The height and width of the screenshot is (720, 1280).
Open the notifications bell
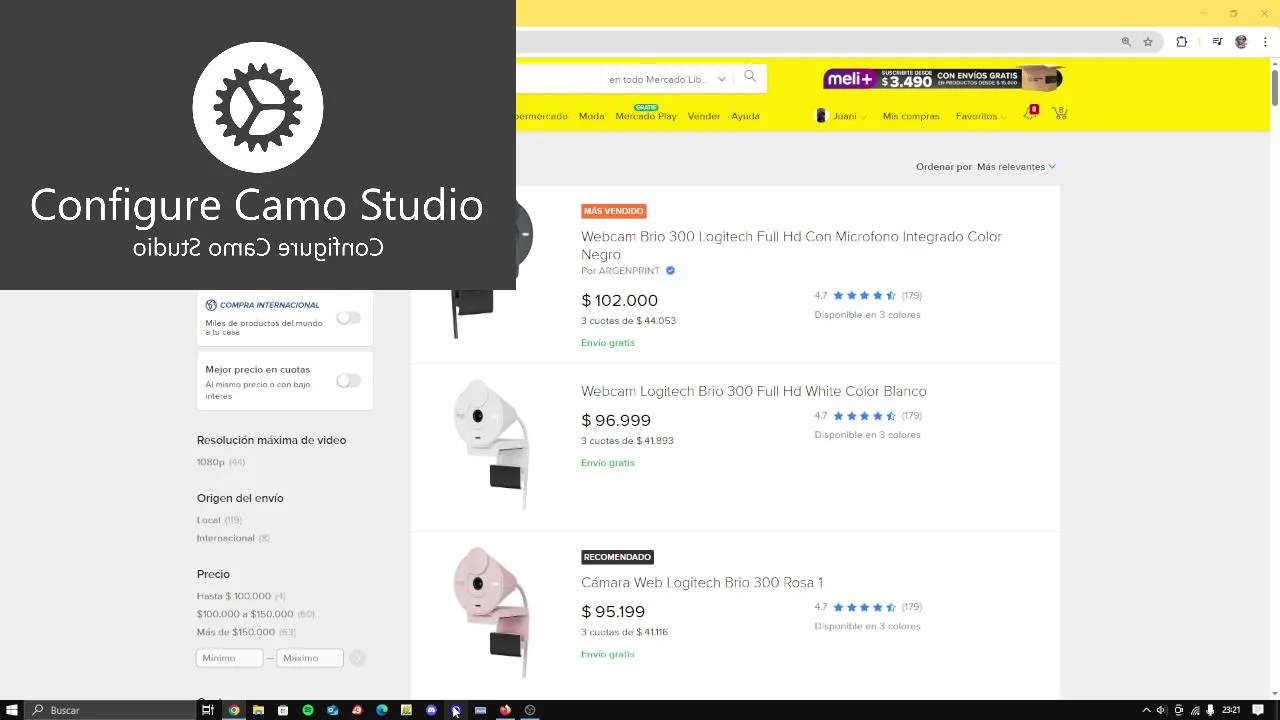(1030, 114)
